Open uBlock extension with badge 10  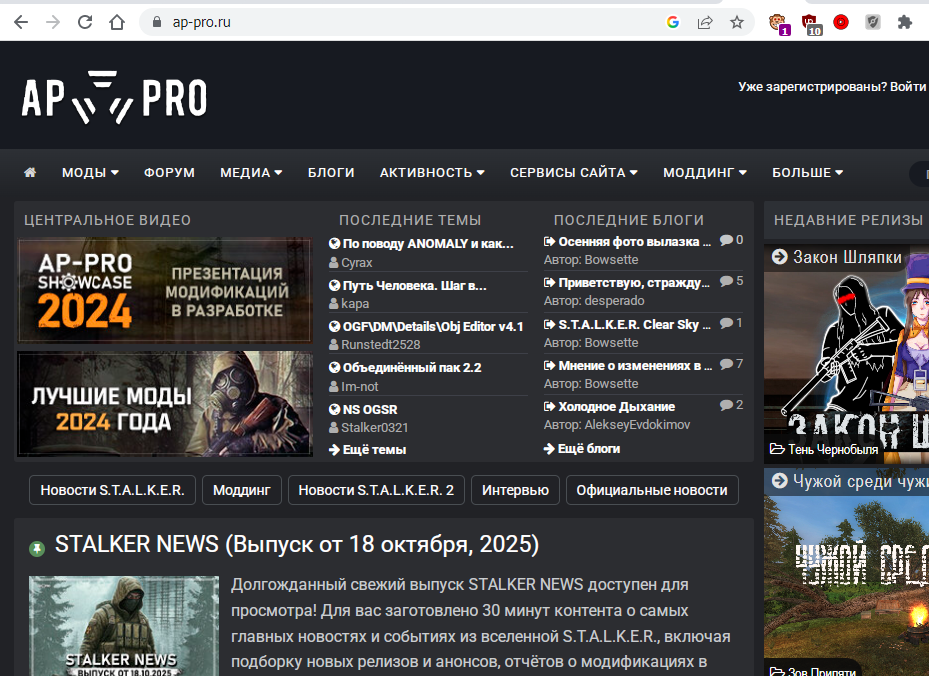coord(811,24)
